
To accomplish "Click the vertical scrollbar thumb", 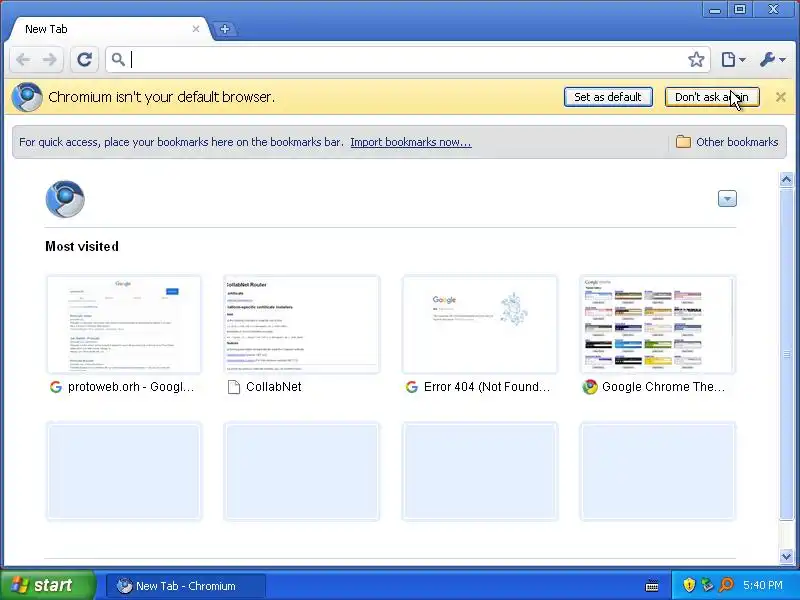I will pyautogui.click(x=786, y=354).
